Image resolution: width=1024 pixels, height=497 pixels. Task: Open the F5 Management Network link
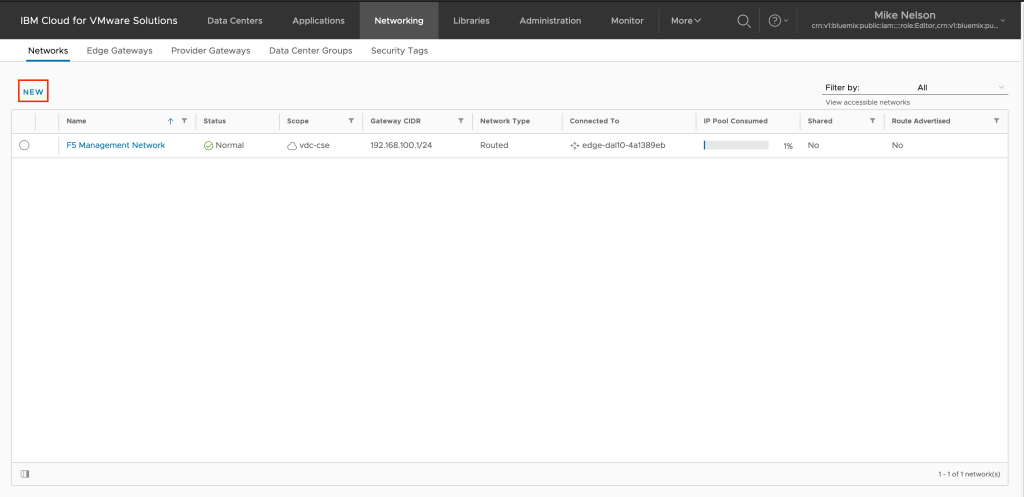pyautogui.click(x=115, y=145)
